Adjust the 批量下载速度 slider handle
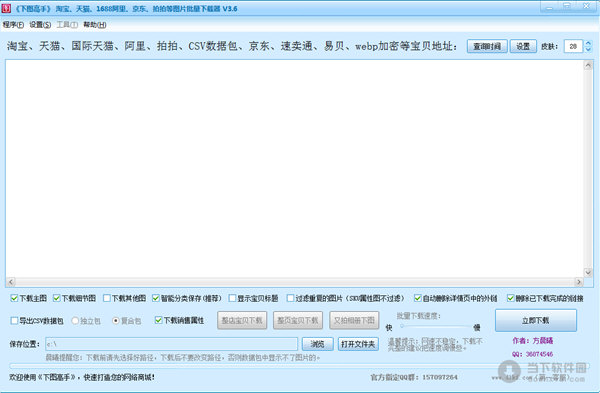Viewport: 600px width, 393px height. coord(402,326)
